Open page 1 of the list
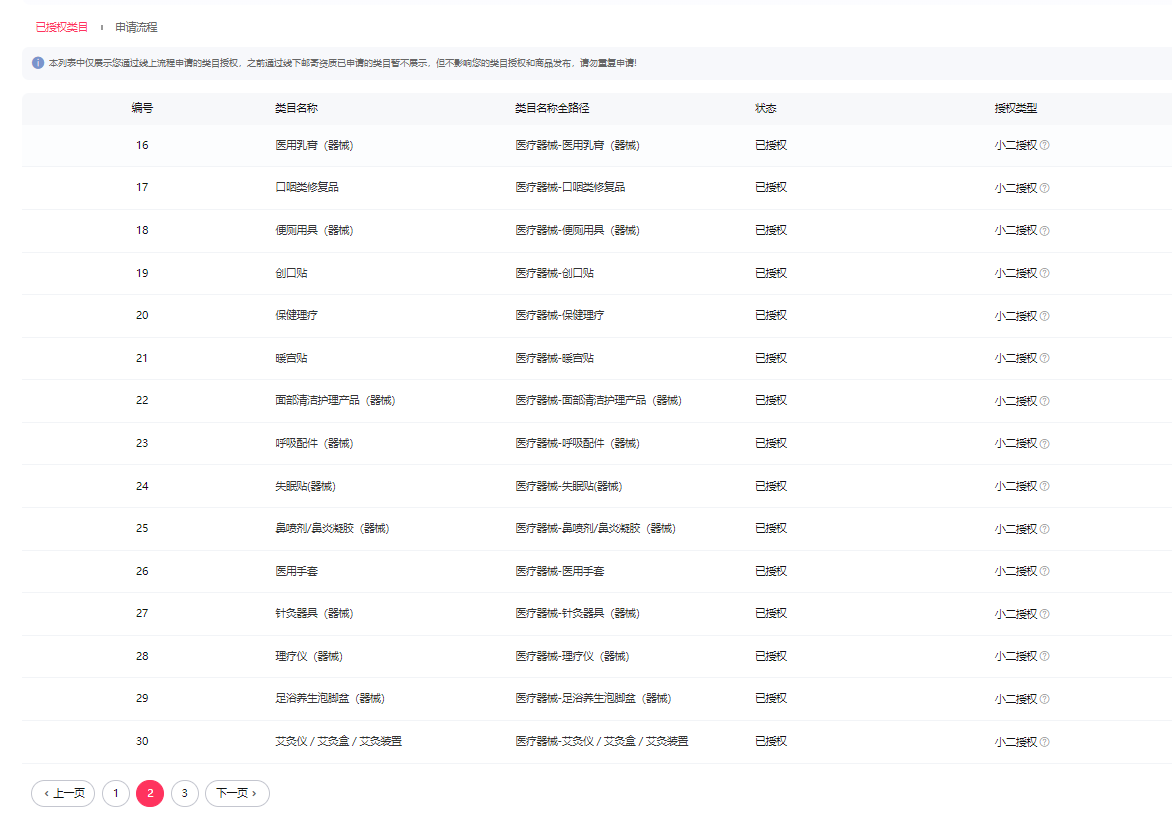1172x814 pixels. [116, 793]
